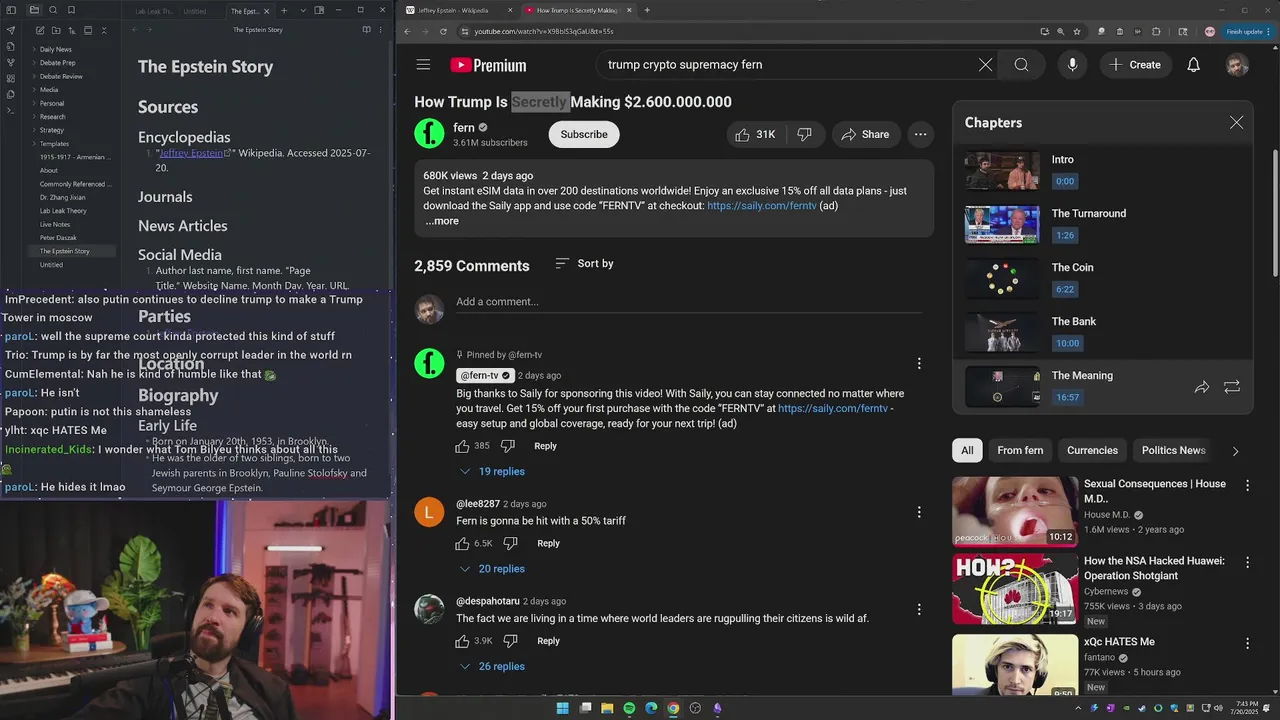The width and height of the screenshot is (1280, 720).
Task: Open YouTube notifications bell
Action: pos(1193,65)
